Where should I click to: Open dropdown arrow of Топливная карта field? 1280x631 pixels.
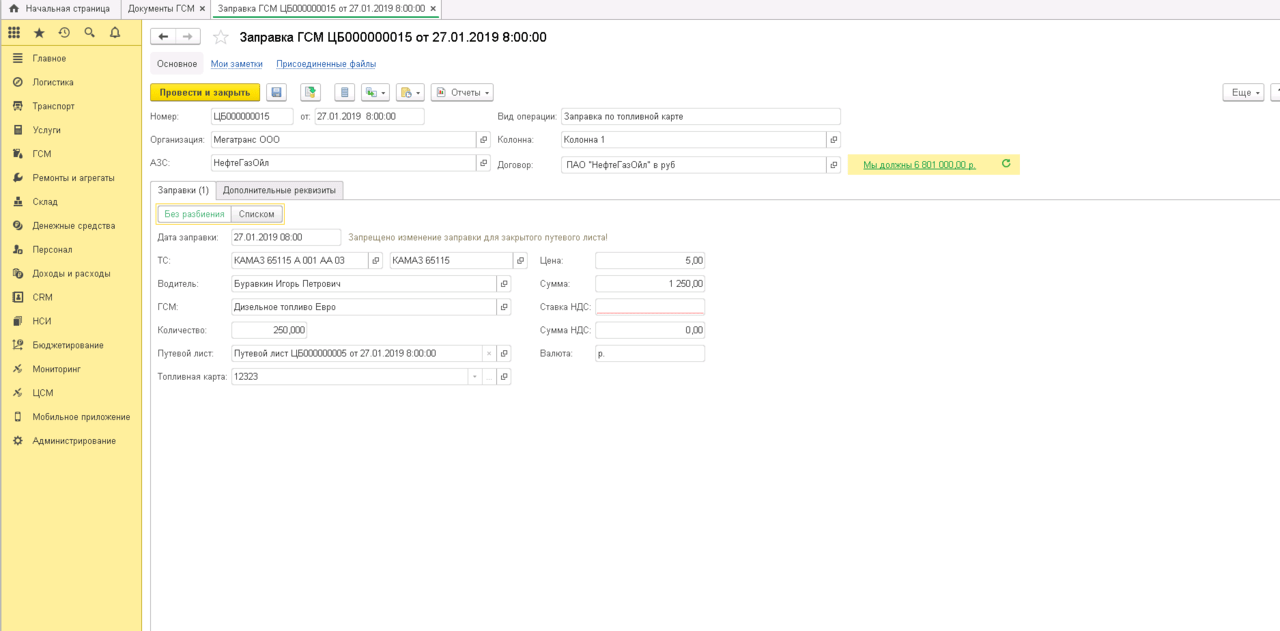(x=474, y=377)
